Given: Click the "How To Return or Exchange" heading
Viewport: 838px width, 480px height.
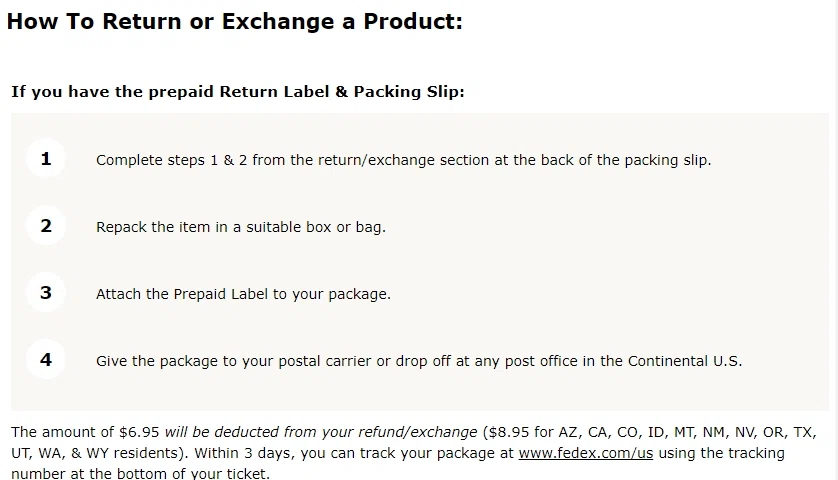Looking at the screenshot, I should pos(235,22).
